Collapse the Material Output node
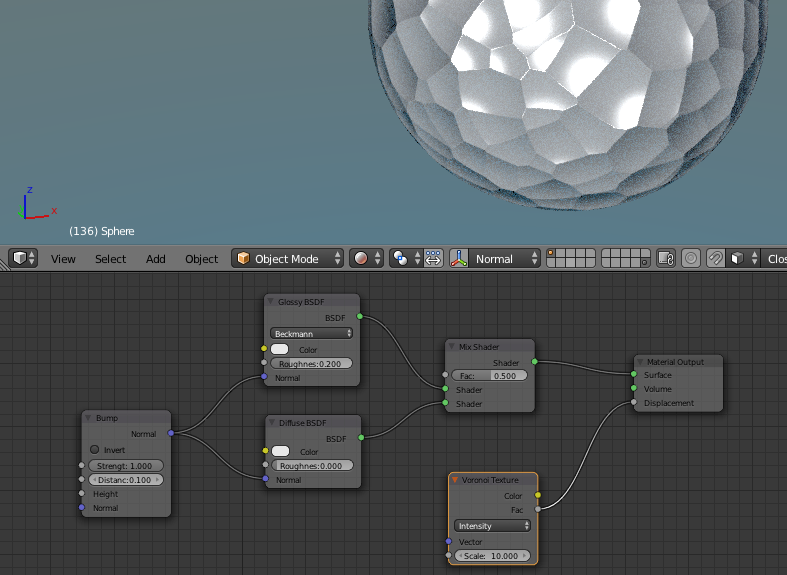 coord(640,362)
